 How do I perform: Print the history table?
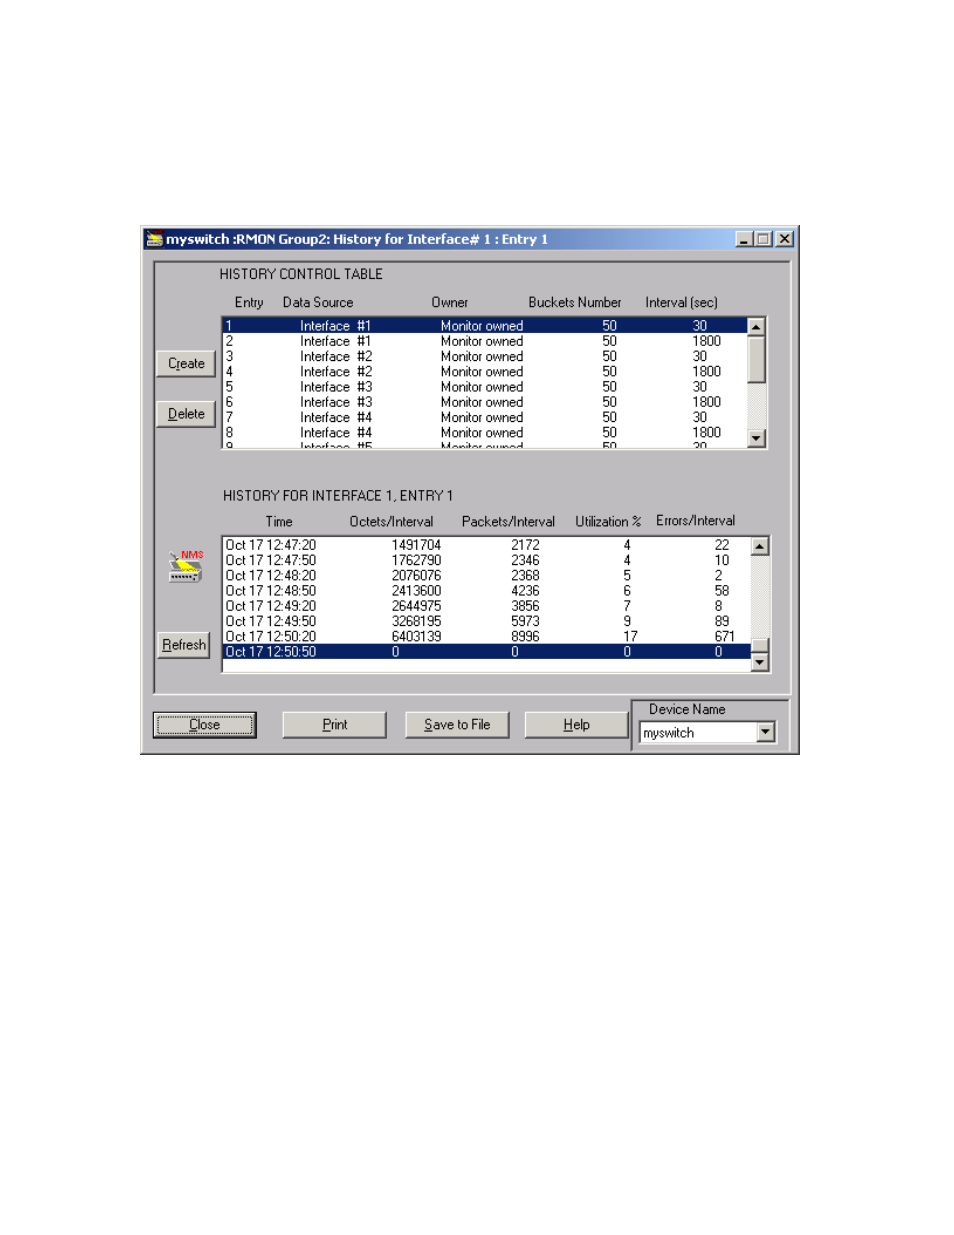[334, 725]
